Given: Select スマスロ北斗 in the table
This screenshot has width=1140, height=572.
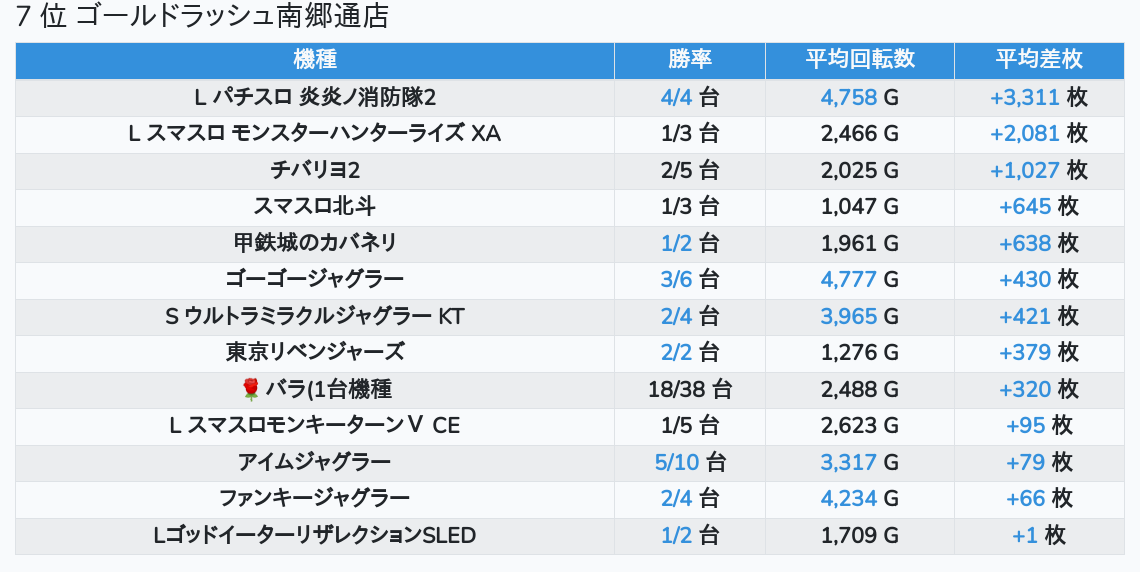Looking at the screenshot, I should [315, 207].
